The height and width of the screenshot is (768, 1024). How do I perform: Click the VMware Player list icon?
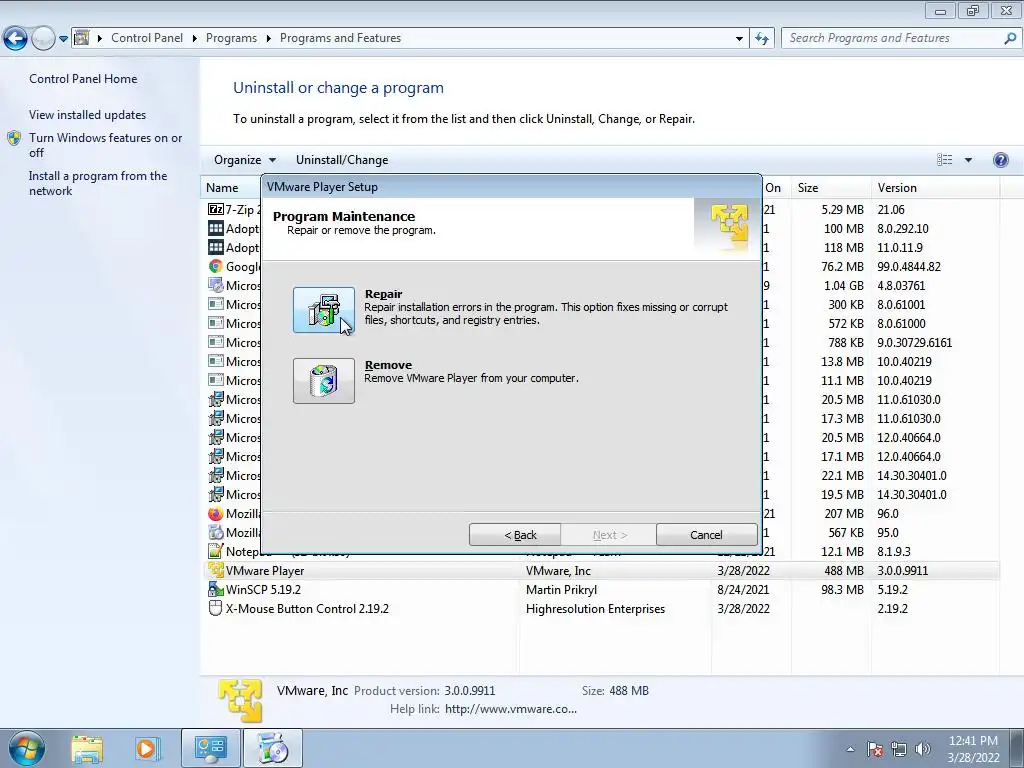(216, 570)
